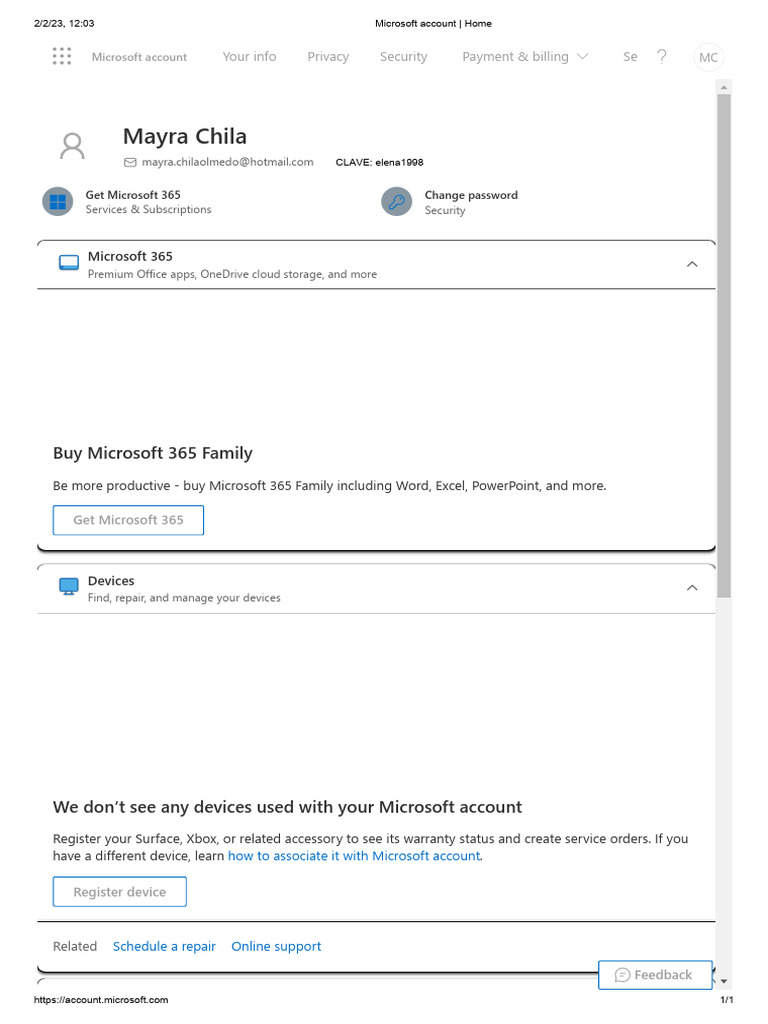Collapse the Devices section chevron
The image size is (768, 1024).
(x=692, y=588)
